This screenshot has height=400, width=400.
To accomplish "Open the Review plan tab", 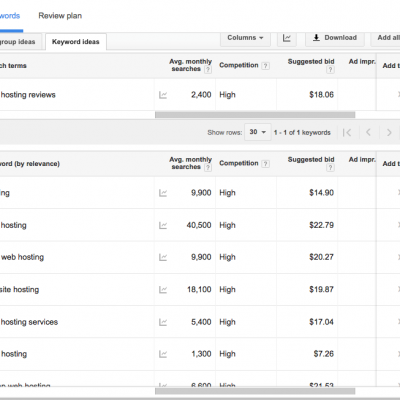I will tap(60, 16).
